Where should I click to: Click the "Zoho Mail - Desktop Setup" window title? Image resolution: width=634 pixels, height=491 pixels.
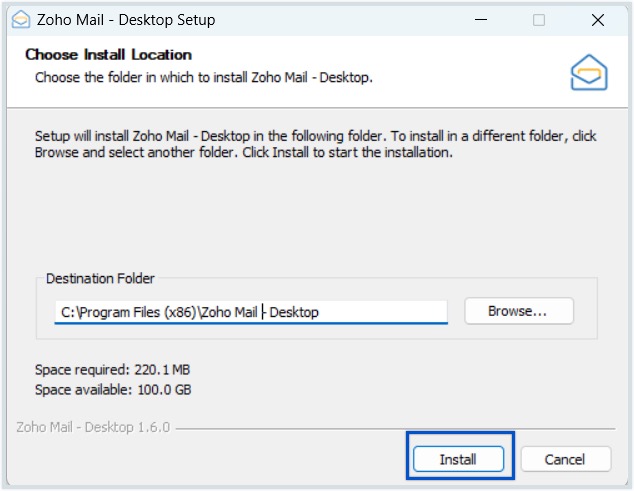(126, 19)
